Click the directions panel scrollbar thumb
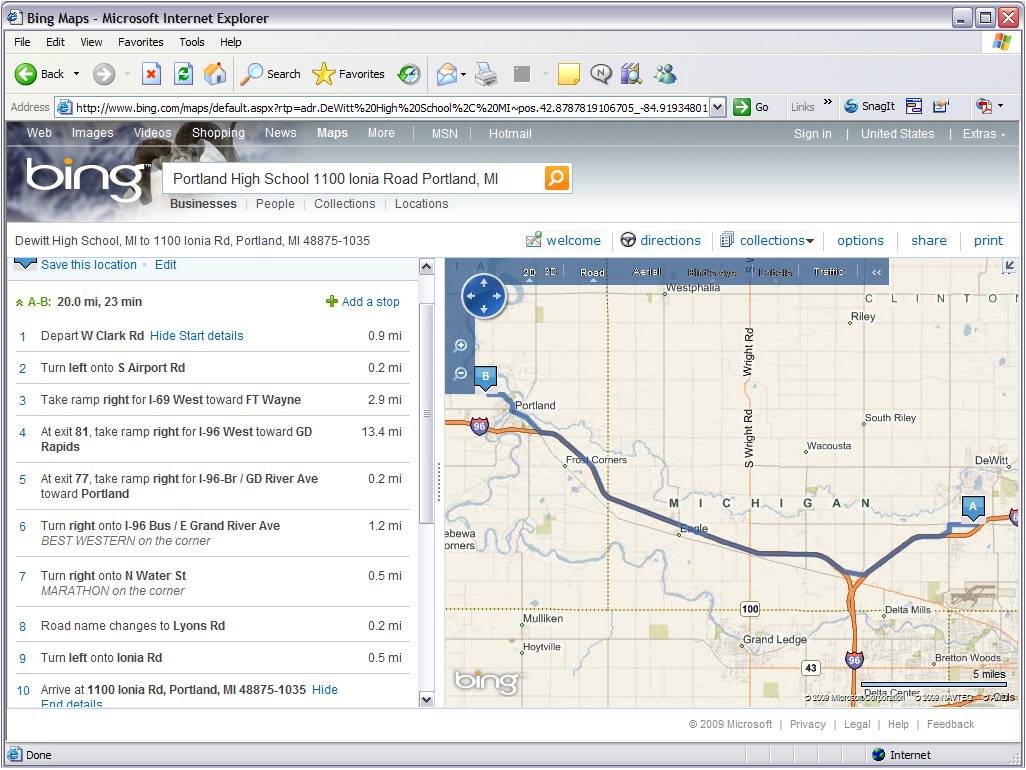The image size is (1026, 770). point(426,412)
